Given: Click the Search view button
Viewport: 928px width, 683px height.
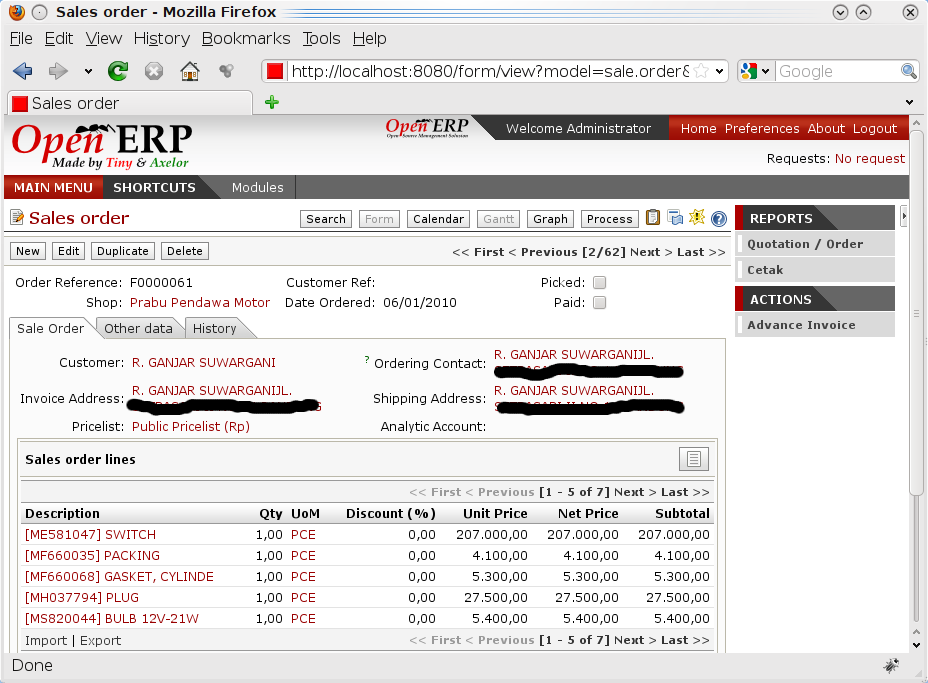Looking at the screenshot, I should pyautogui.click(x=326, y=219).
